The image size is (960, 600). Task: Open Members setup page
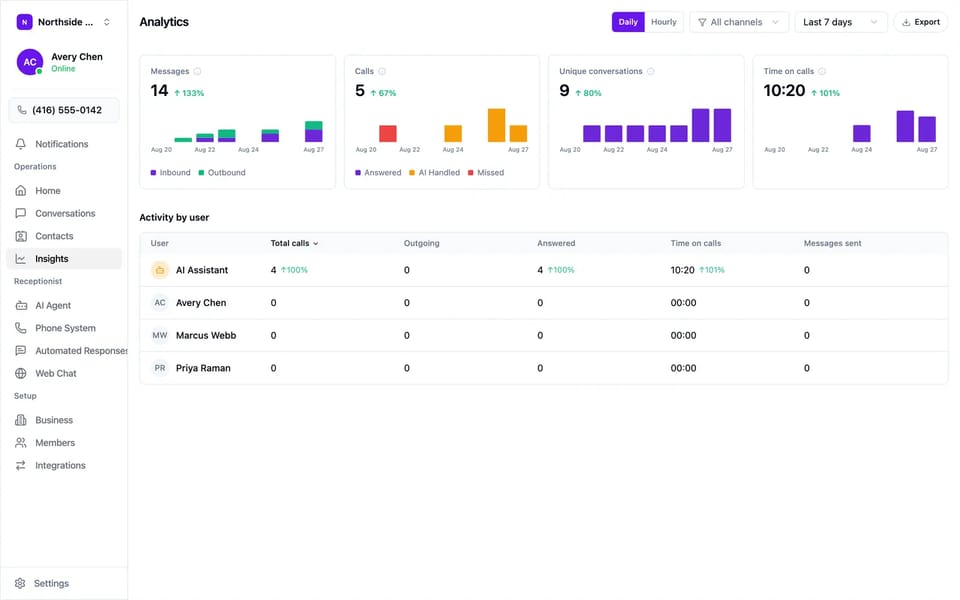(64, 443)
